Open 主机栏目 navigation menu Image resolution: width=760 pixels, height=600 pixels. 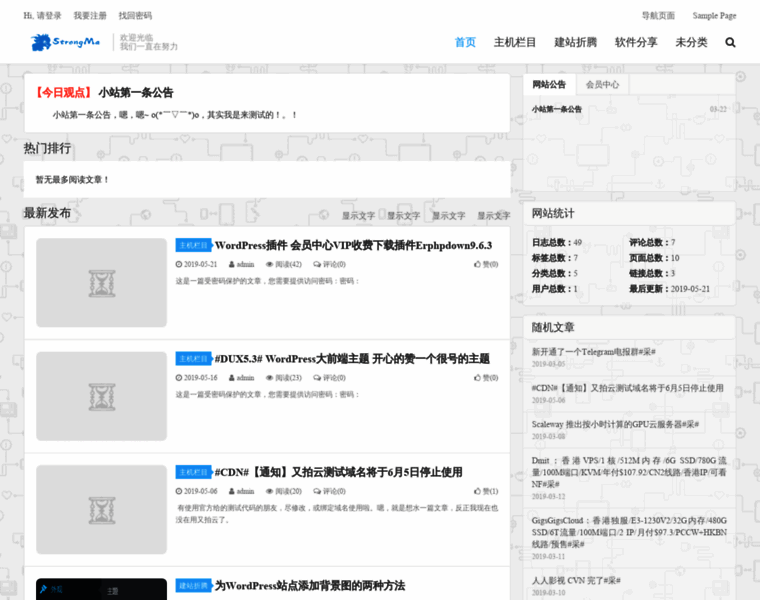[x=515, y=43]
